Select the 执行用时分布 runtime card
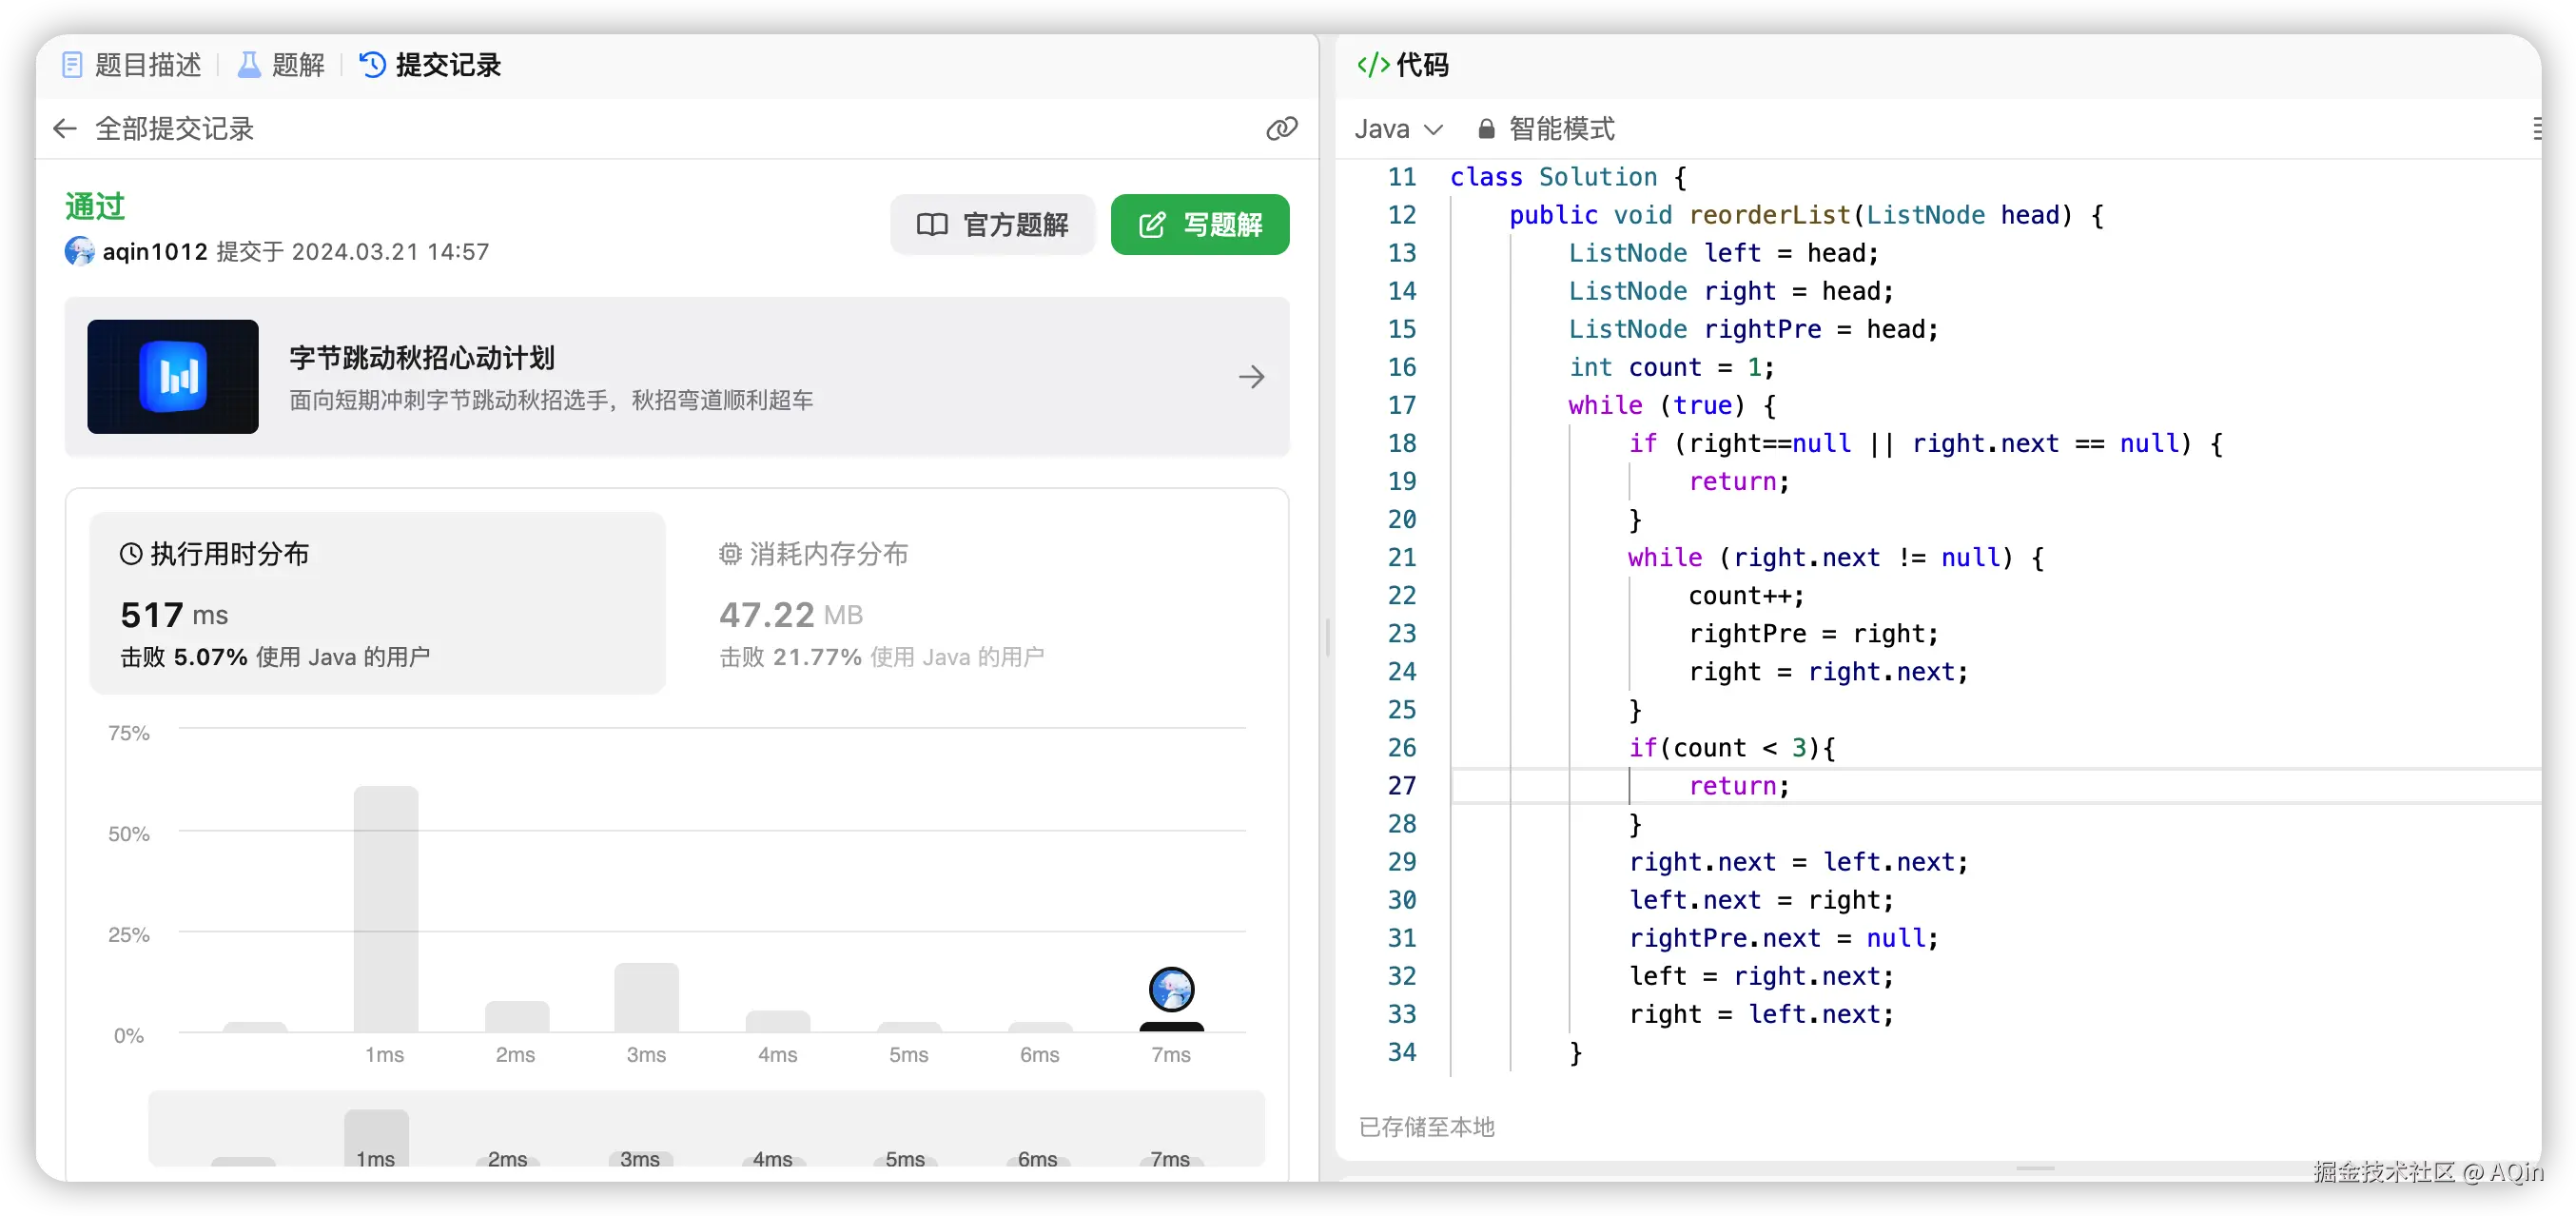Image resolution: width=2576 pixels, height=1216 pixels. (377, 603)
